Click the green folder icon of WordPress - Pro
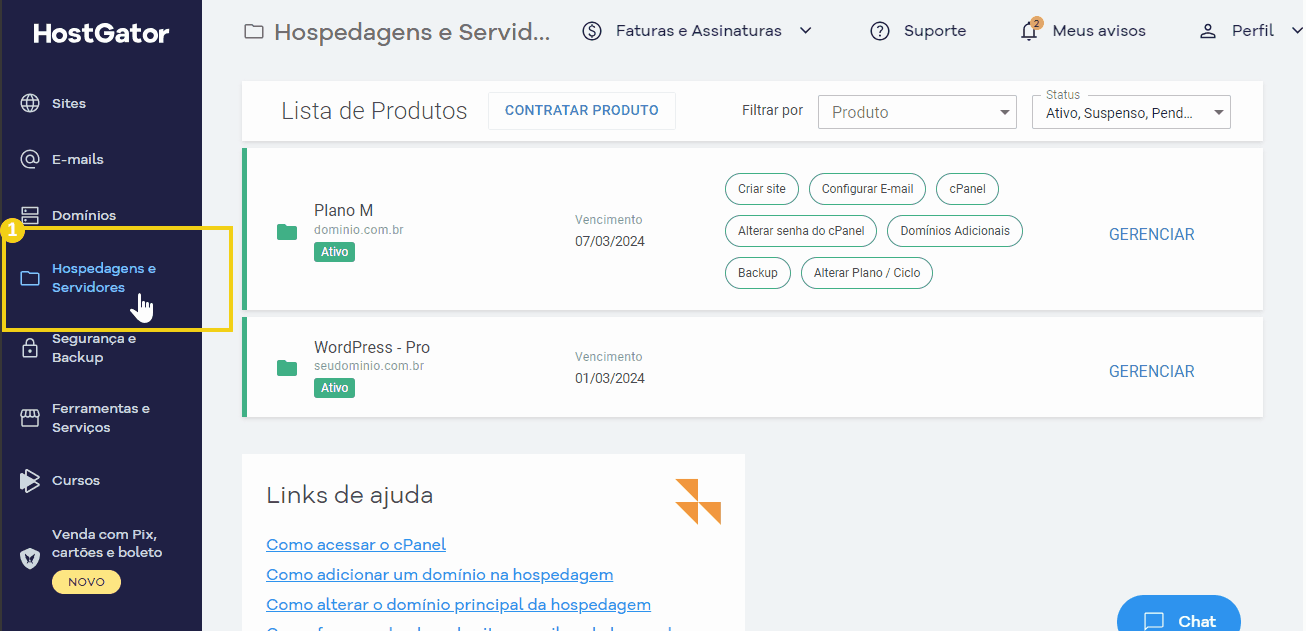Image resolution: width=1306 pixels, height=631 pixels. [287, 368]
